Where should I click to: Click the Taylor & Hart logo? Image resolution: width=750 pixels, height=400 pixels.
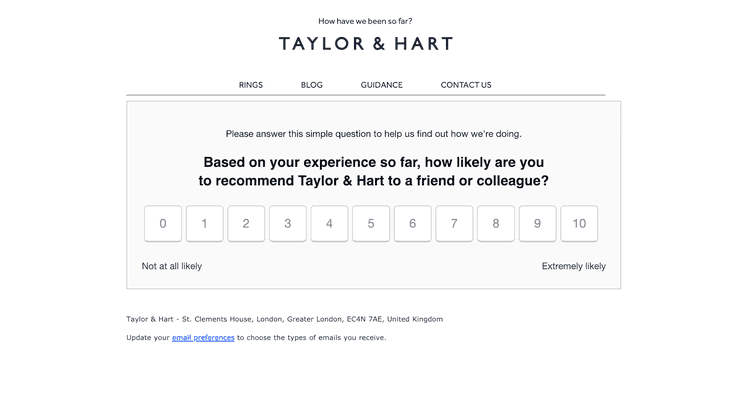366,44
